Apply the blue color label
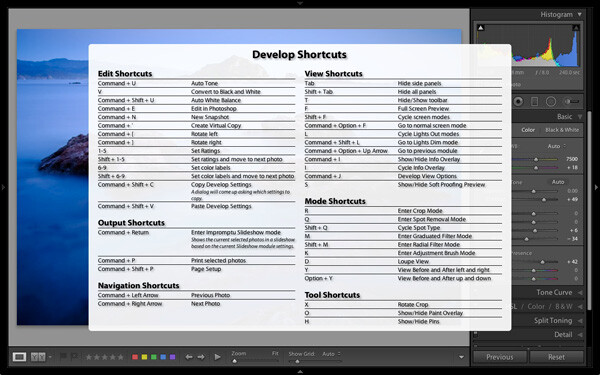This screenshot has width=600, height=375. 163,357
